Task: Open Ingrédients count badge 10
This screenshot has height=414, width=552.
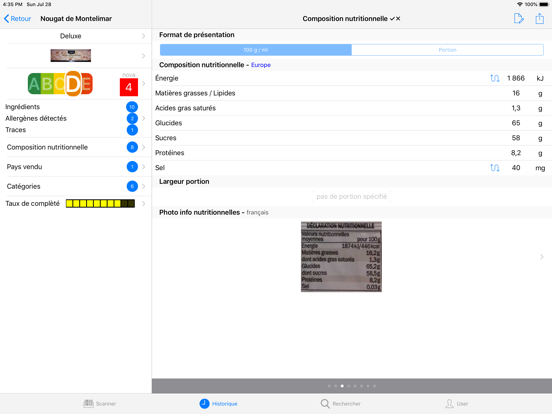Action: pos(132,107)
